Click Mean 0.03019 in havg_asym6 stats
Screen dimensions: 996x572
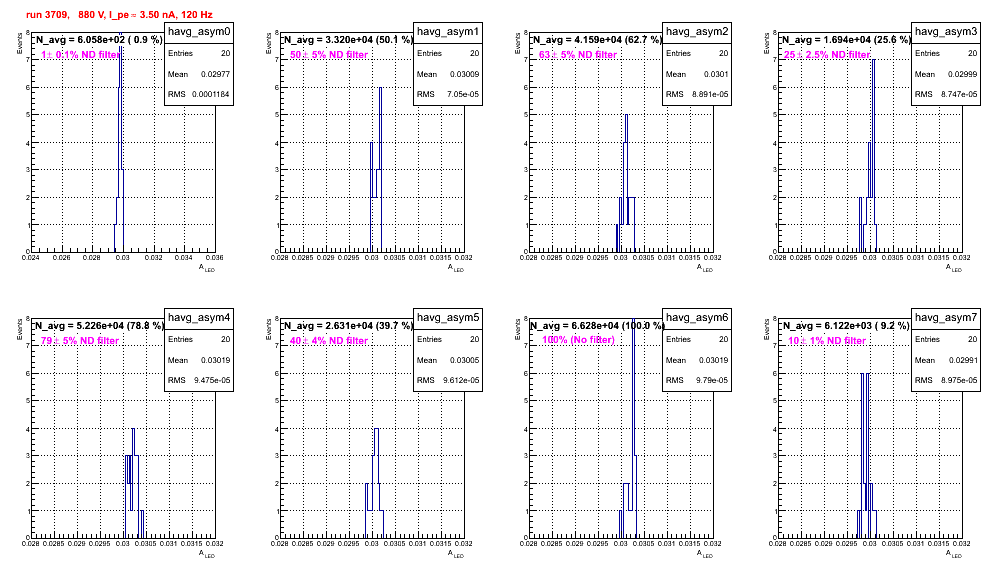(697, 360)
